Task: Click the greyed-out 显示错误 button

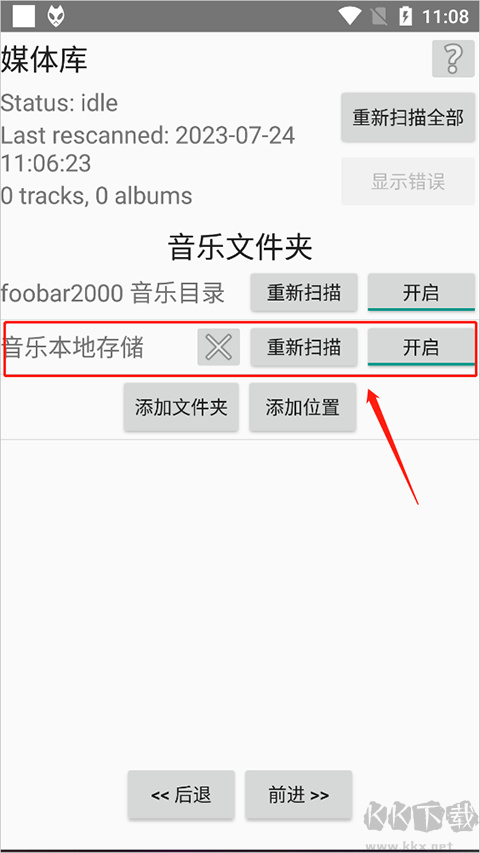Action: click(x=408, y=181)
